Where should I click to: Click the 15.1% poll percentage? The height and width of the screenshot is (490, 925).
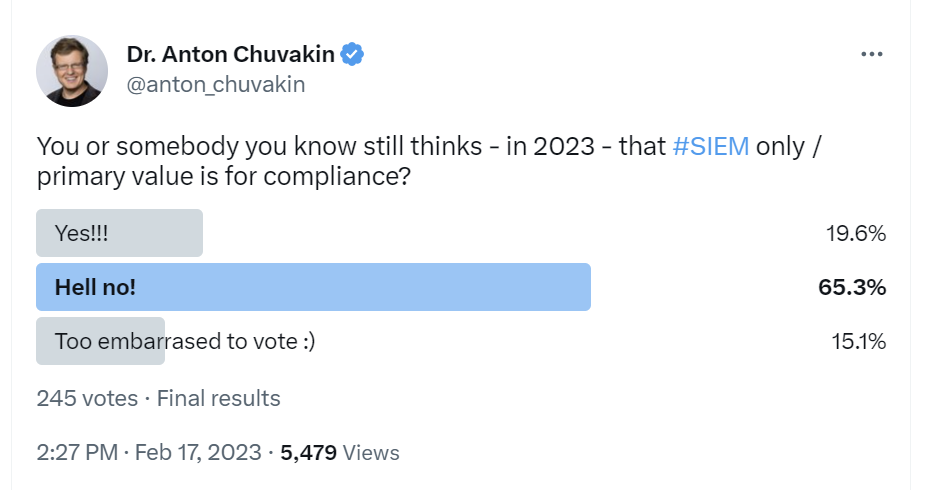click(x=859, y=341)
